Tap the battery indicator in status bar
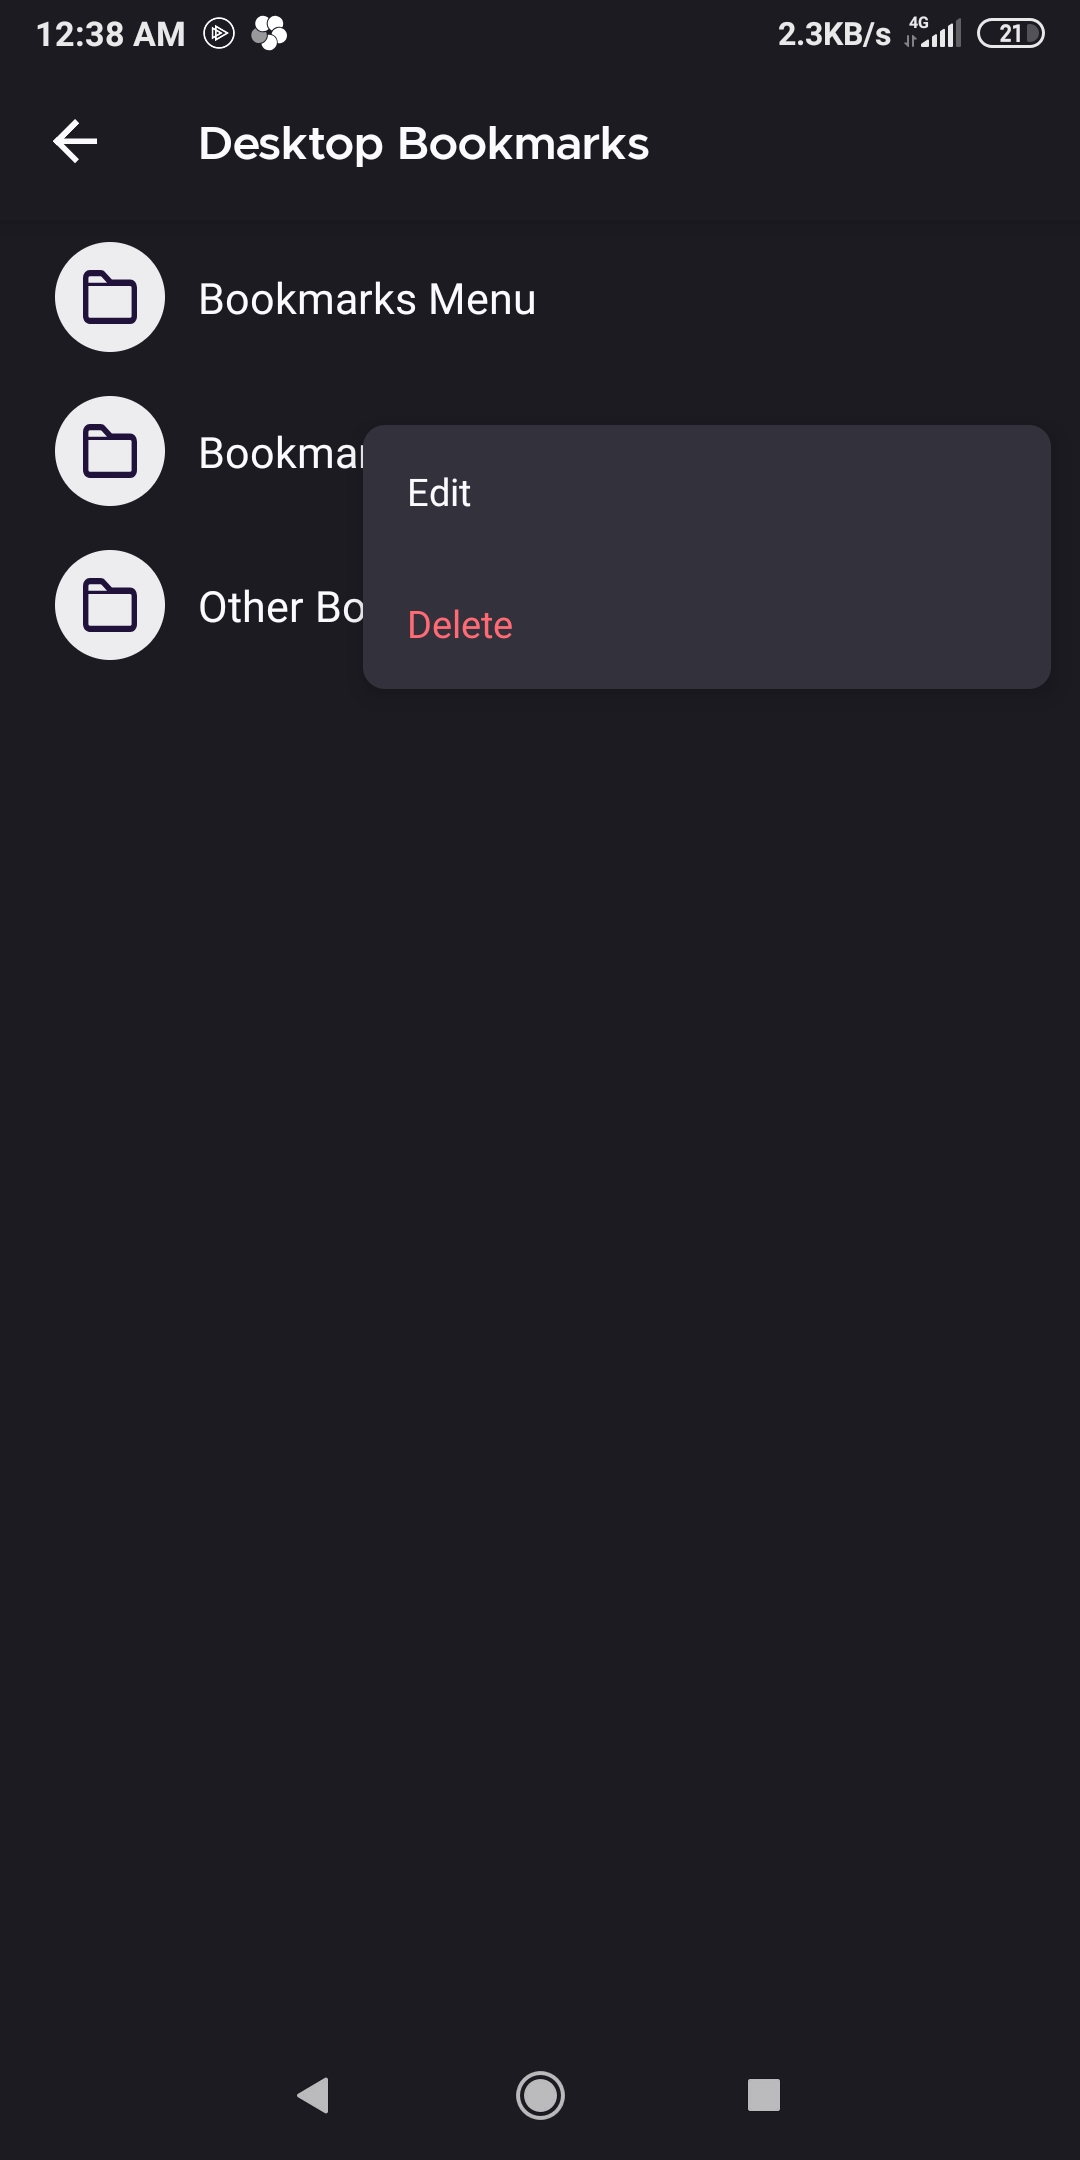The image size is (1080, 2160). coord(1010,34)
